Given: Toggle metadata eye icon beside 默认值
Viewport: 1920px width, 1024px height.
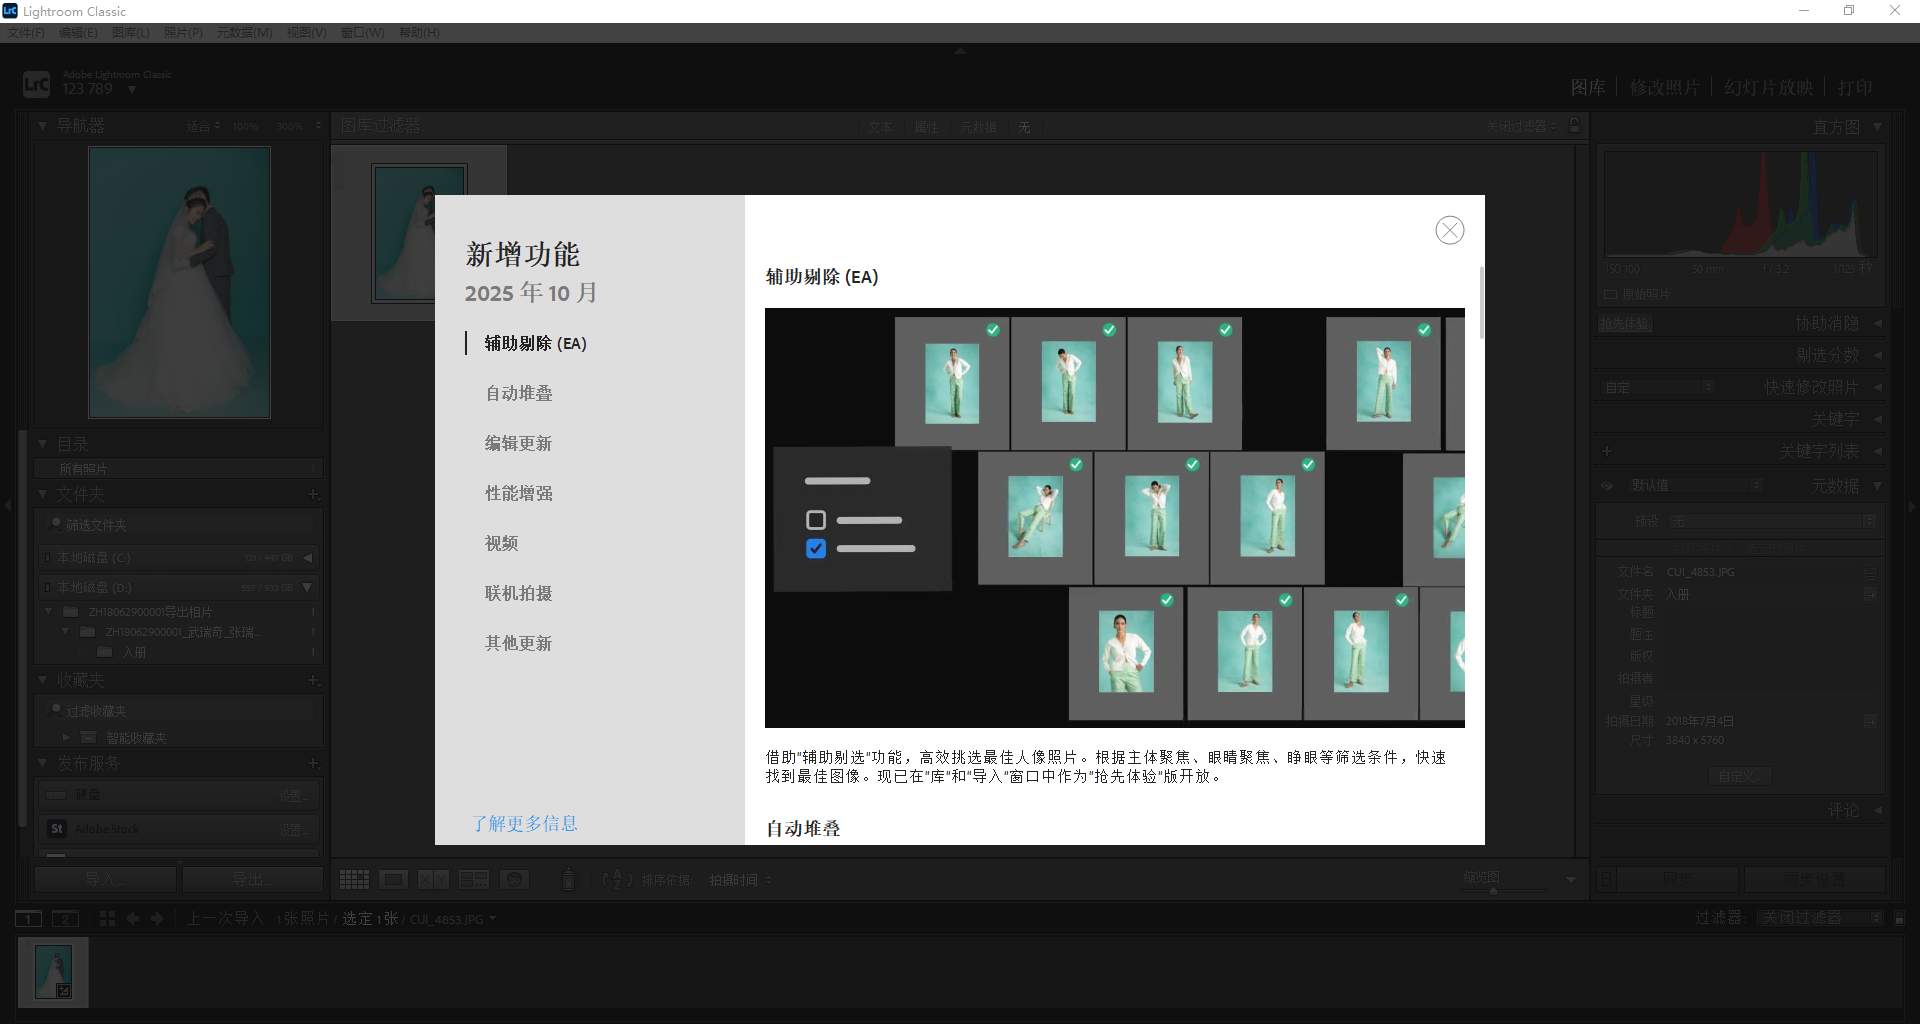Looking at the screenshot, I should [x=1607, y=486].
